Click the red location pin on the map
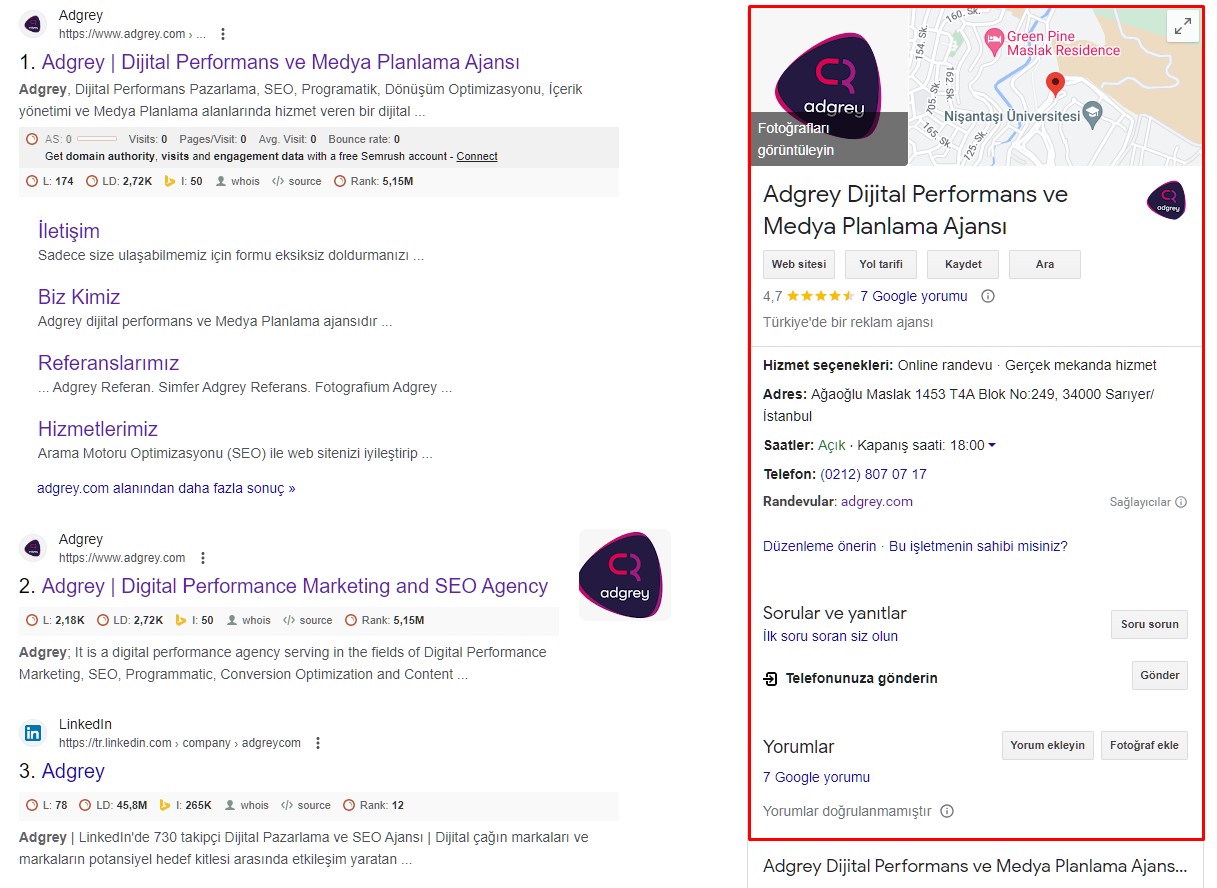The image size is (1217, 888). pyautogui.click(x=1055, y=84)
